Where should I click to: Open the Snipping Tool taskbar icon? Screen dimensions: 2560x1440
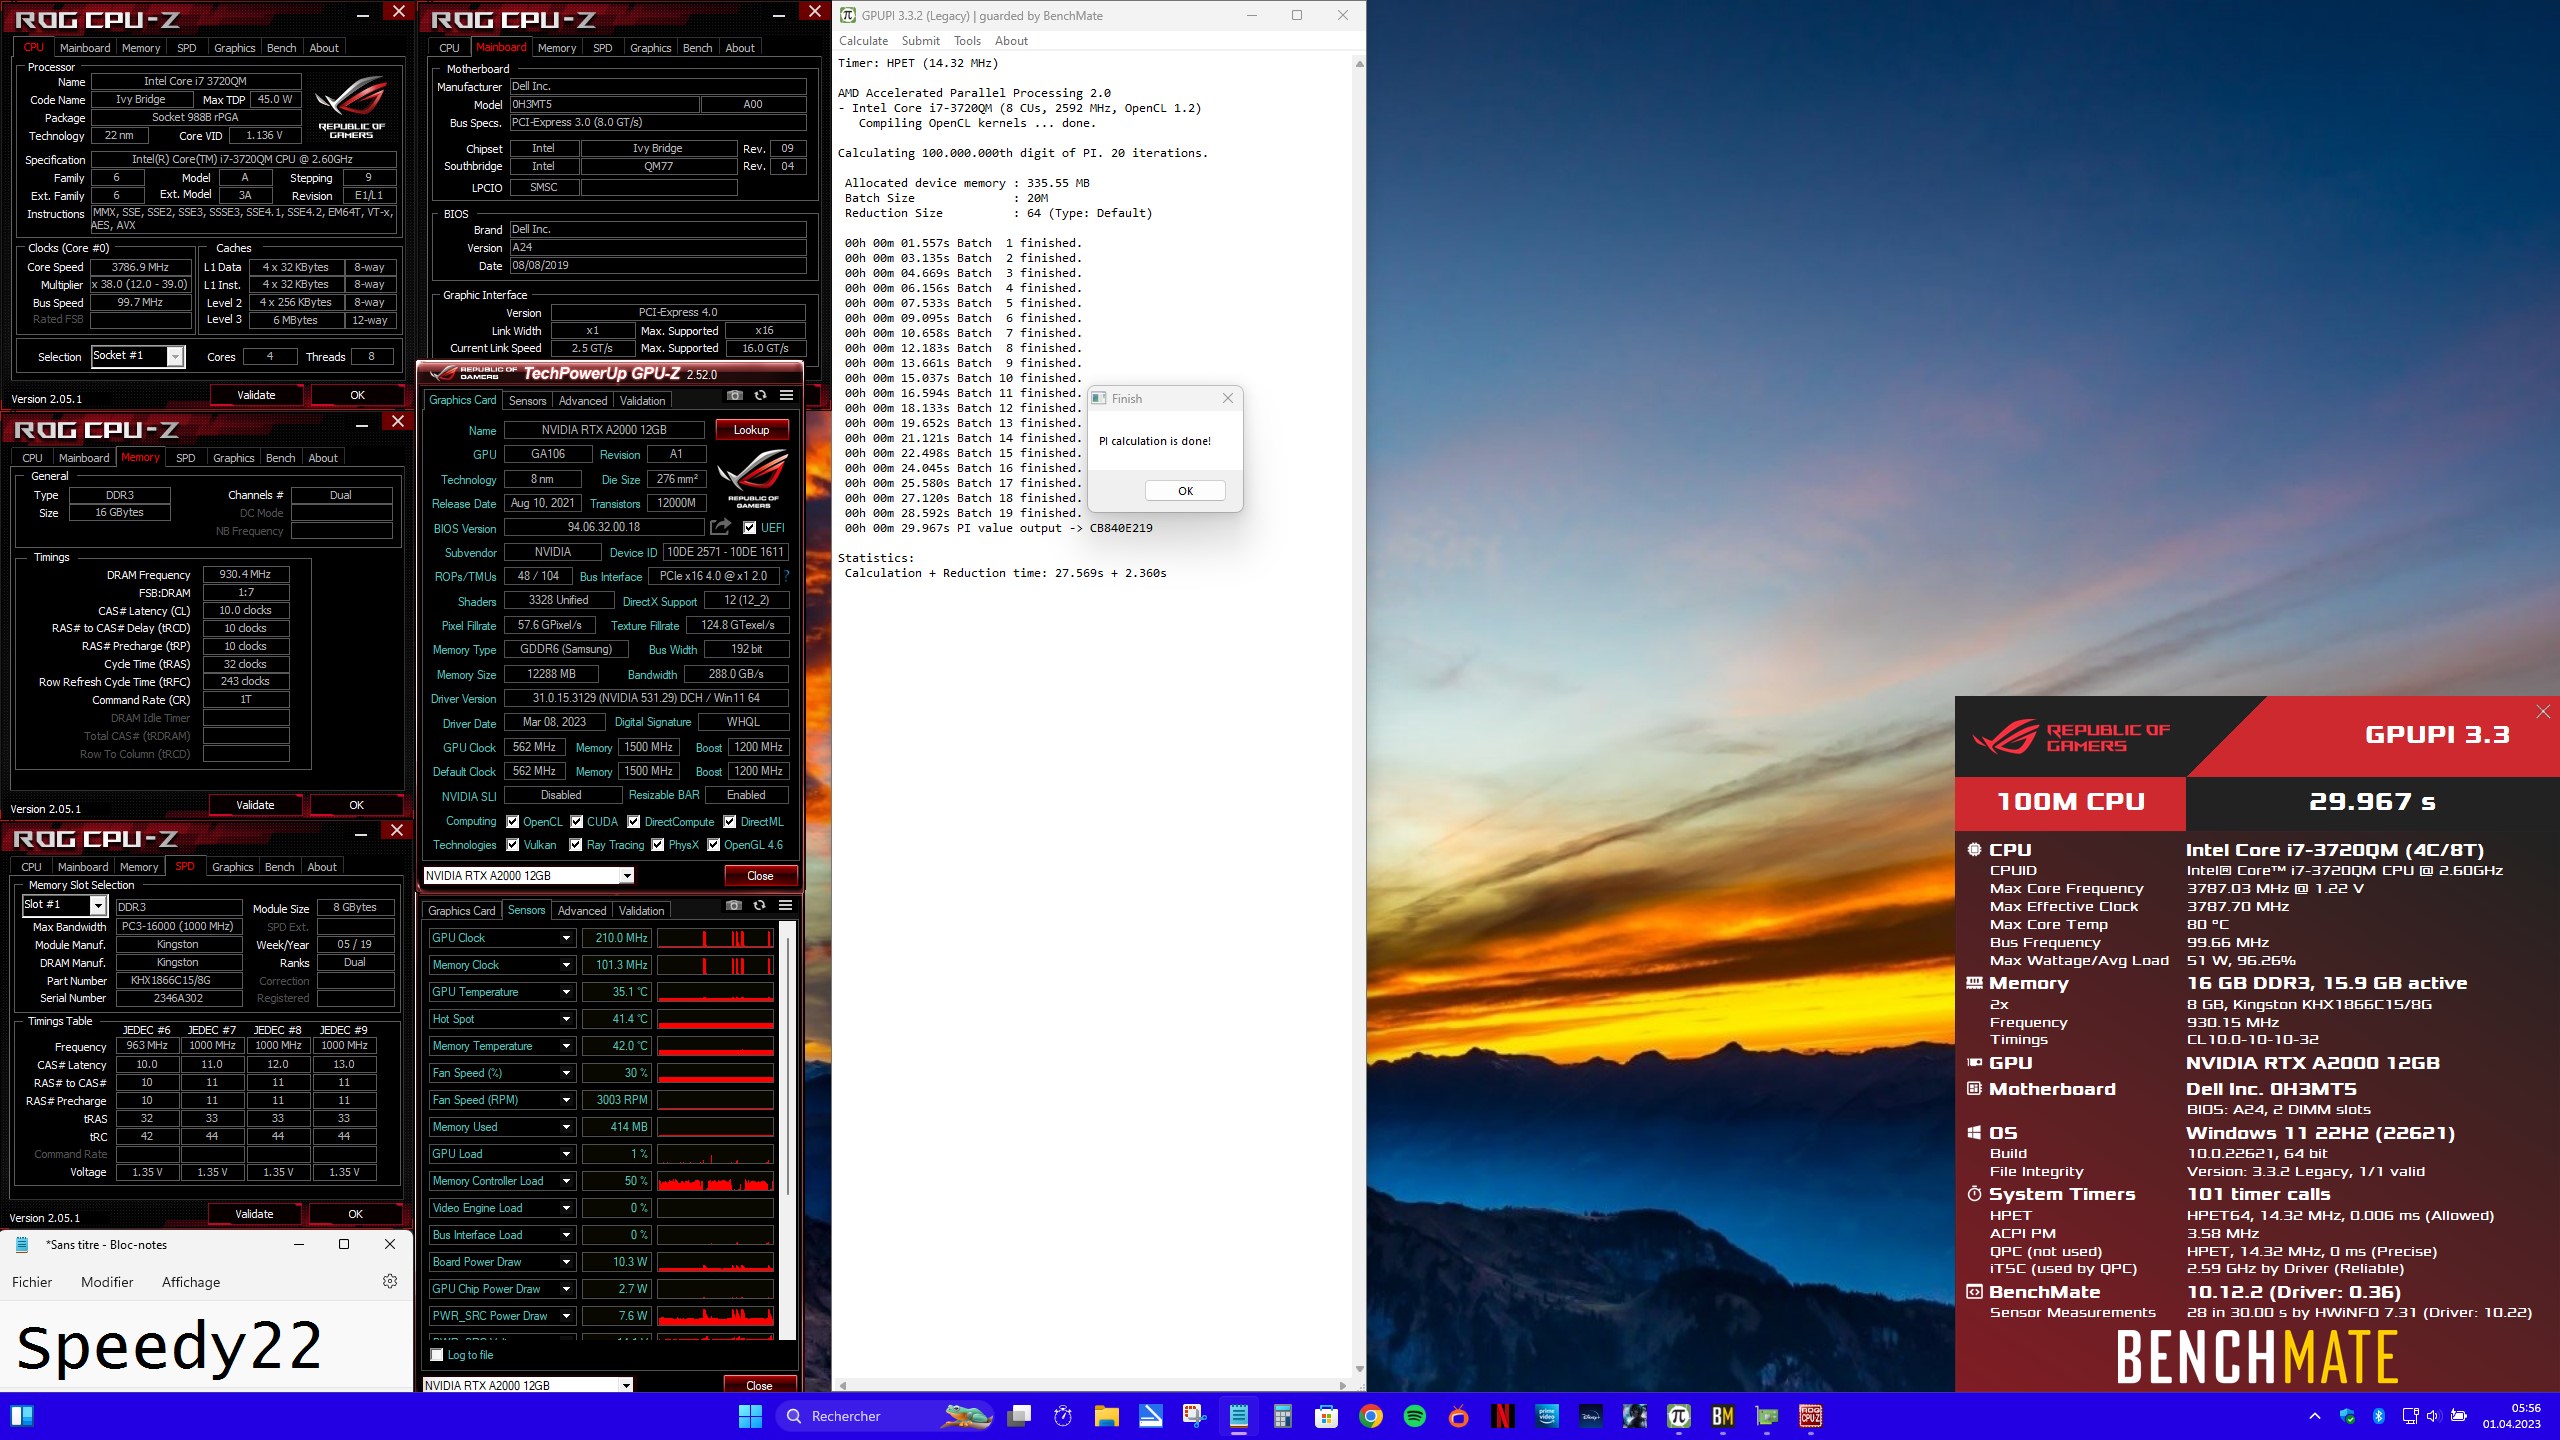[x=1194, y=1416]
